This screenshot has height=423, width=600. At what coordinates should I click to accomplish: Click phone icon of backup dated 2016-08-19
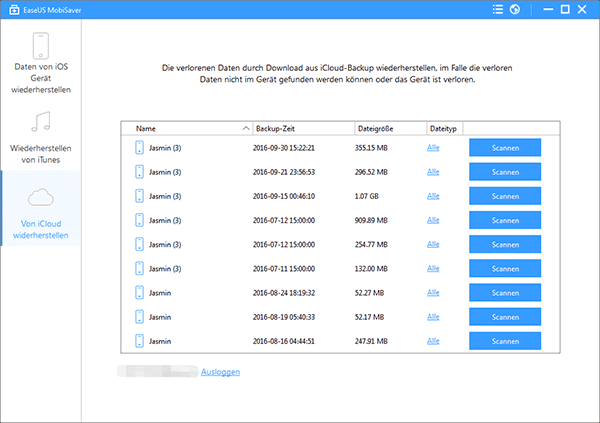click(x=139, y=316)
